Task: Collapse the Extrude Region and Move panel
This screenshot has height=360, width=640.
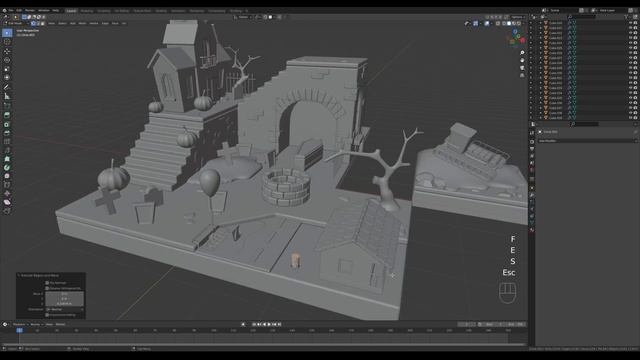Action: 18,276
